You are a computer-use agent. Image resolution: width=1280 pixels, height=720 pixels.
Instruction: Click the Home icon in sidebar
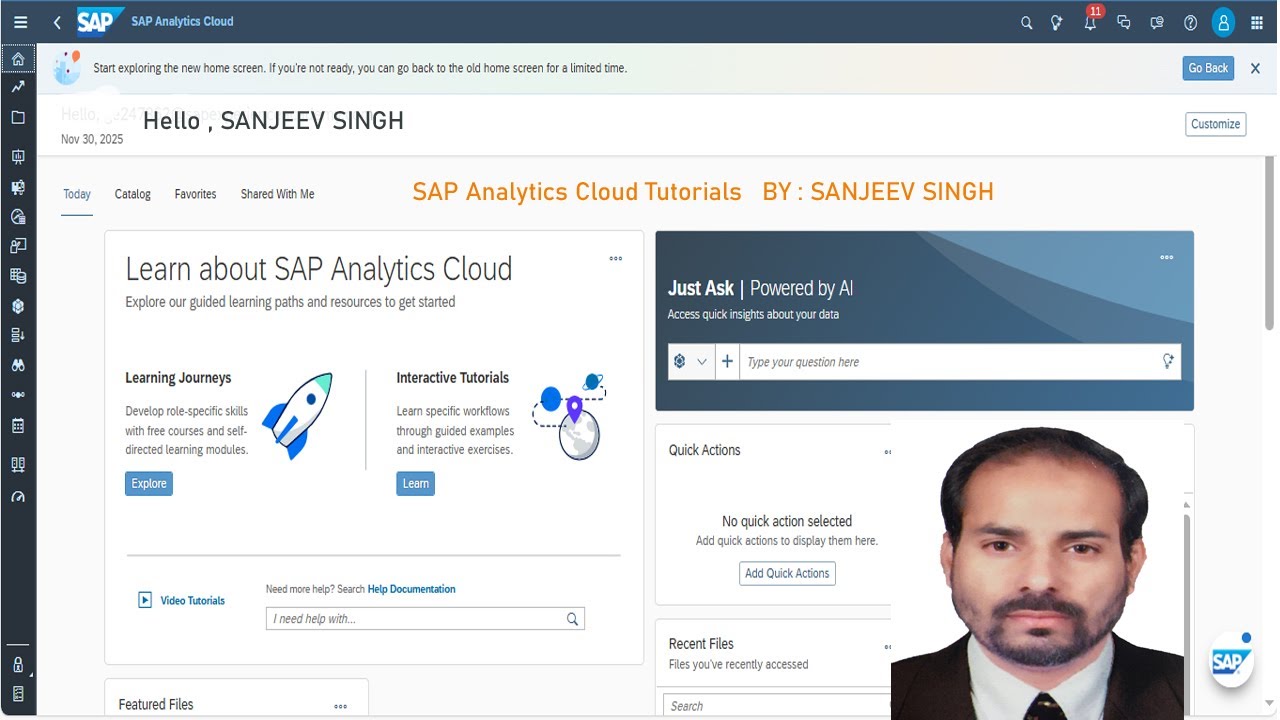(18, 59)
